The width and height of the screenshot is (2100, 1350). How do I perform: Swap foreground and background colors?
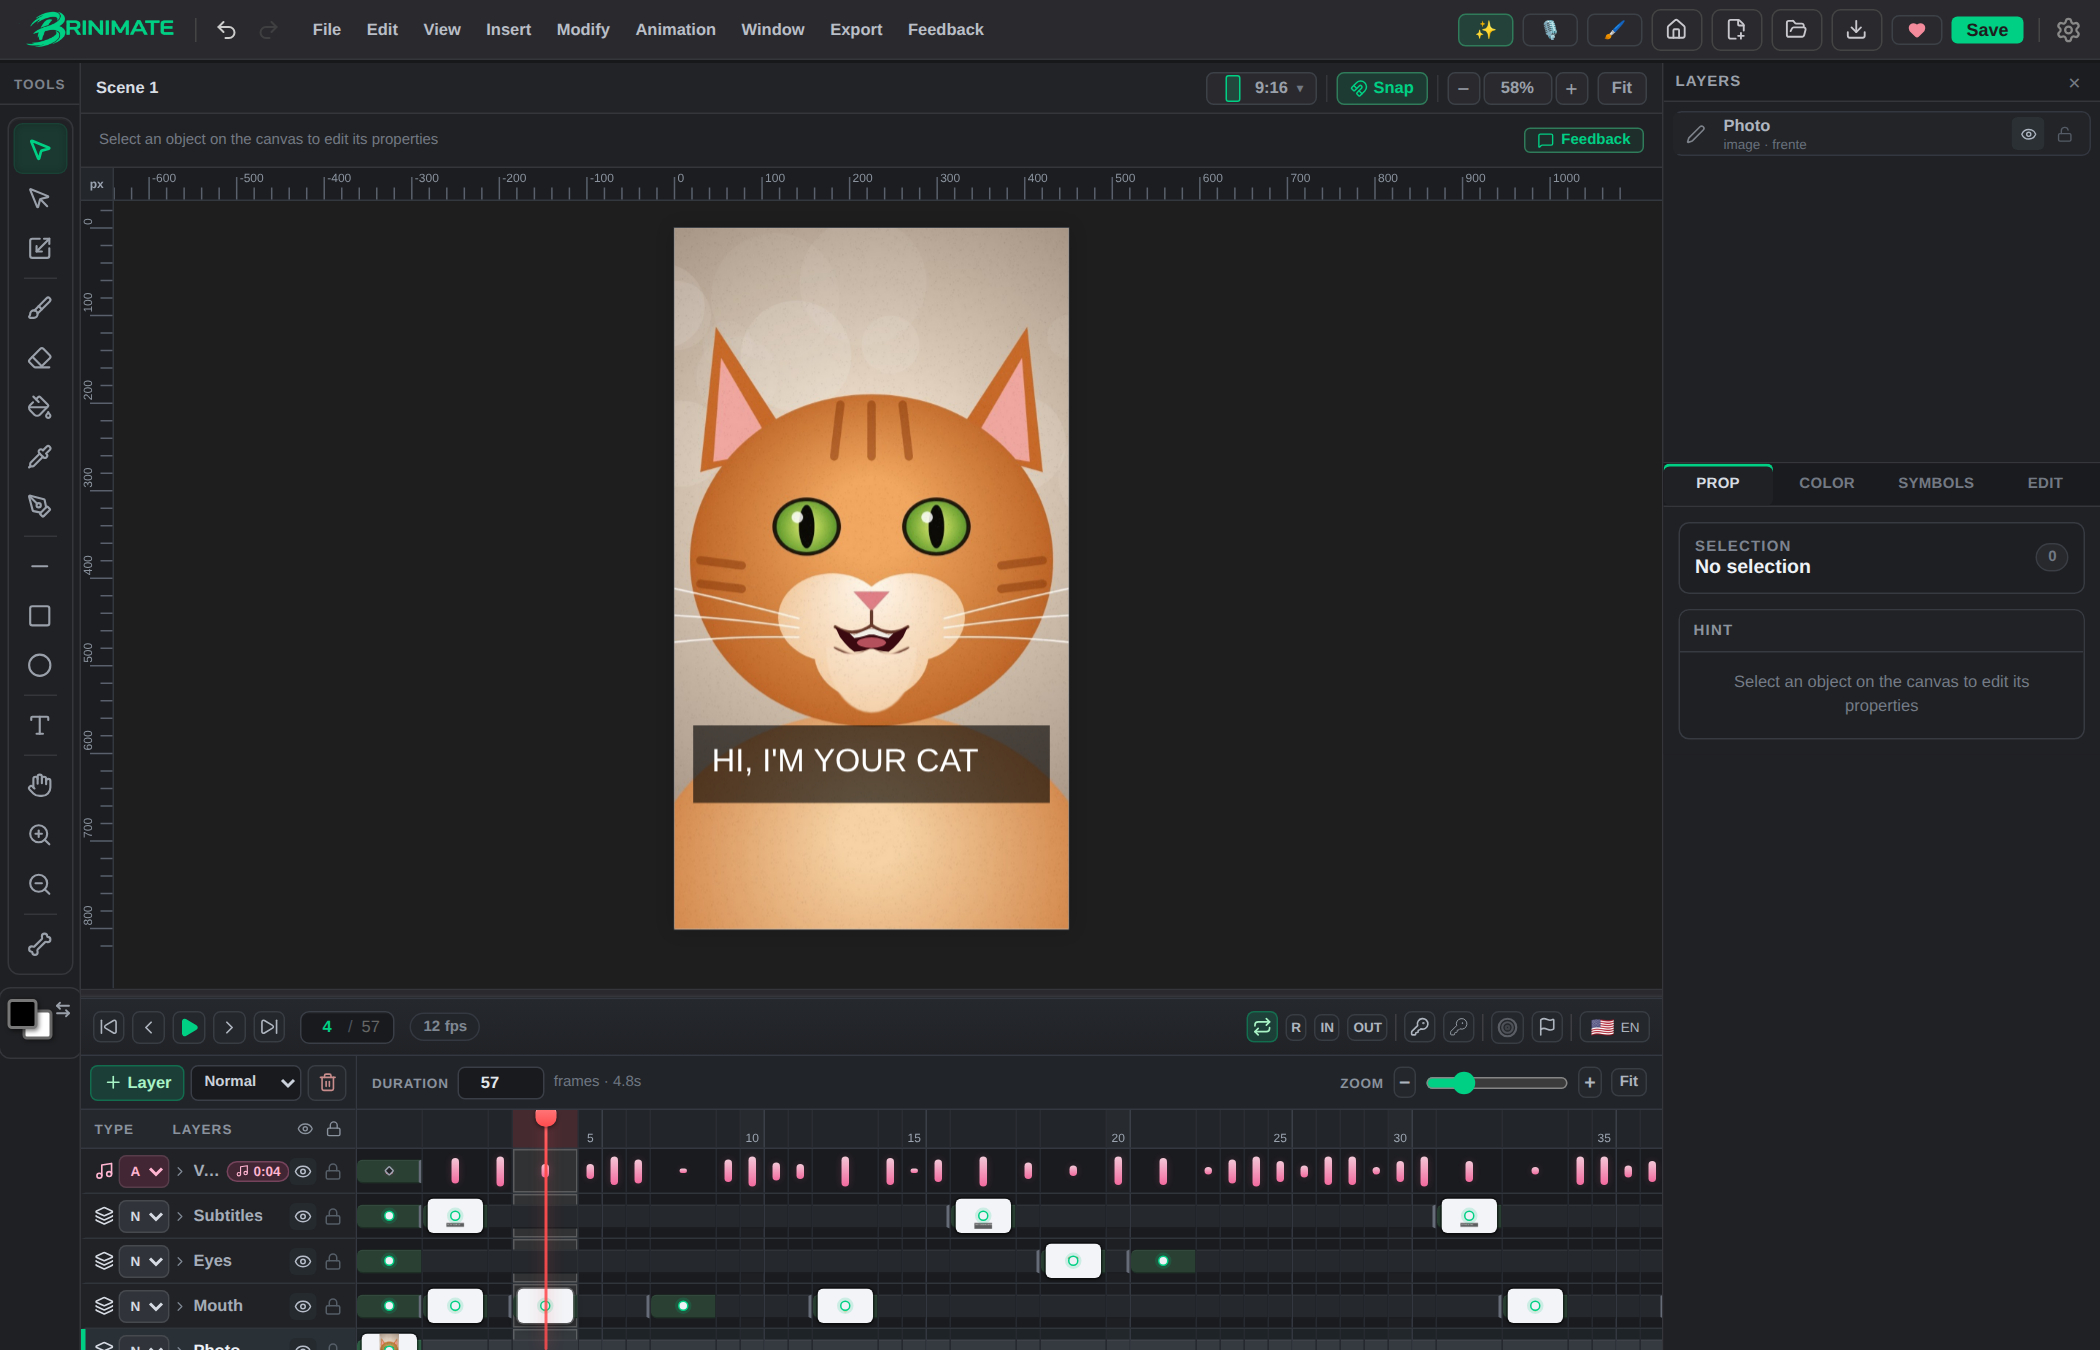click(63, 1009)
